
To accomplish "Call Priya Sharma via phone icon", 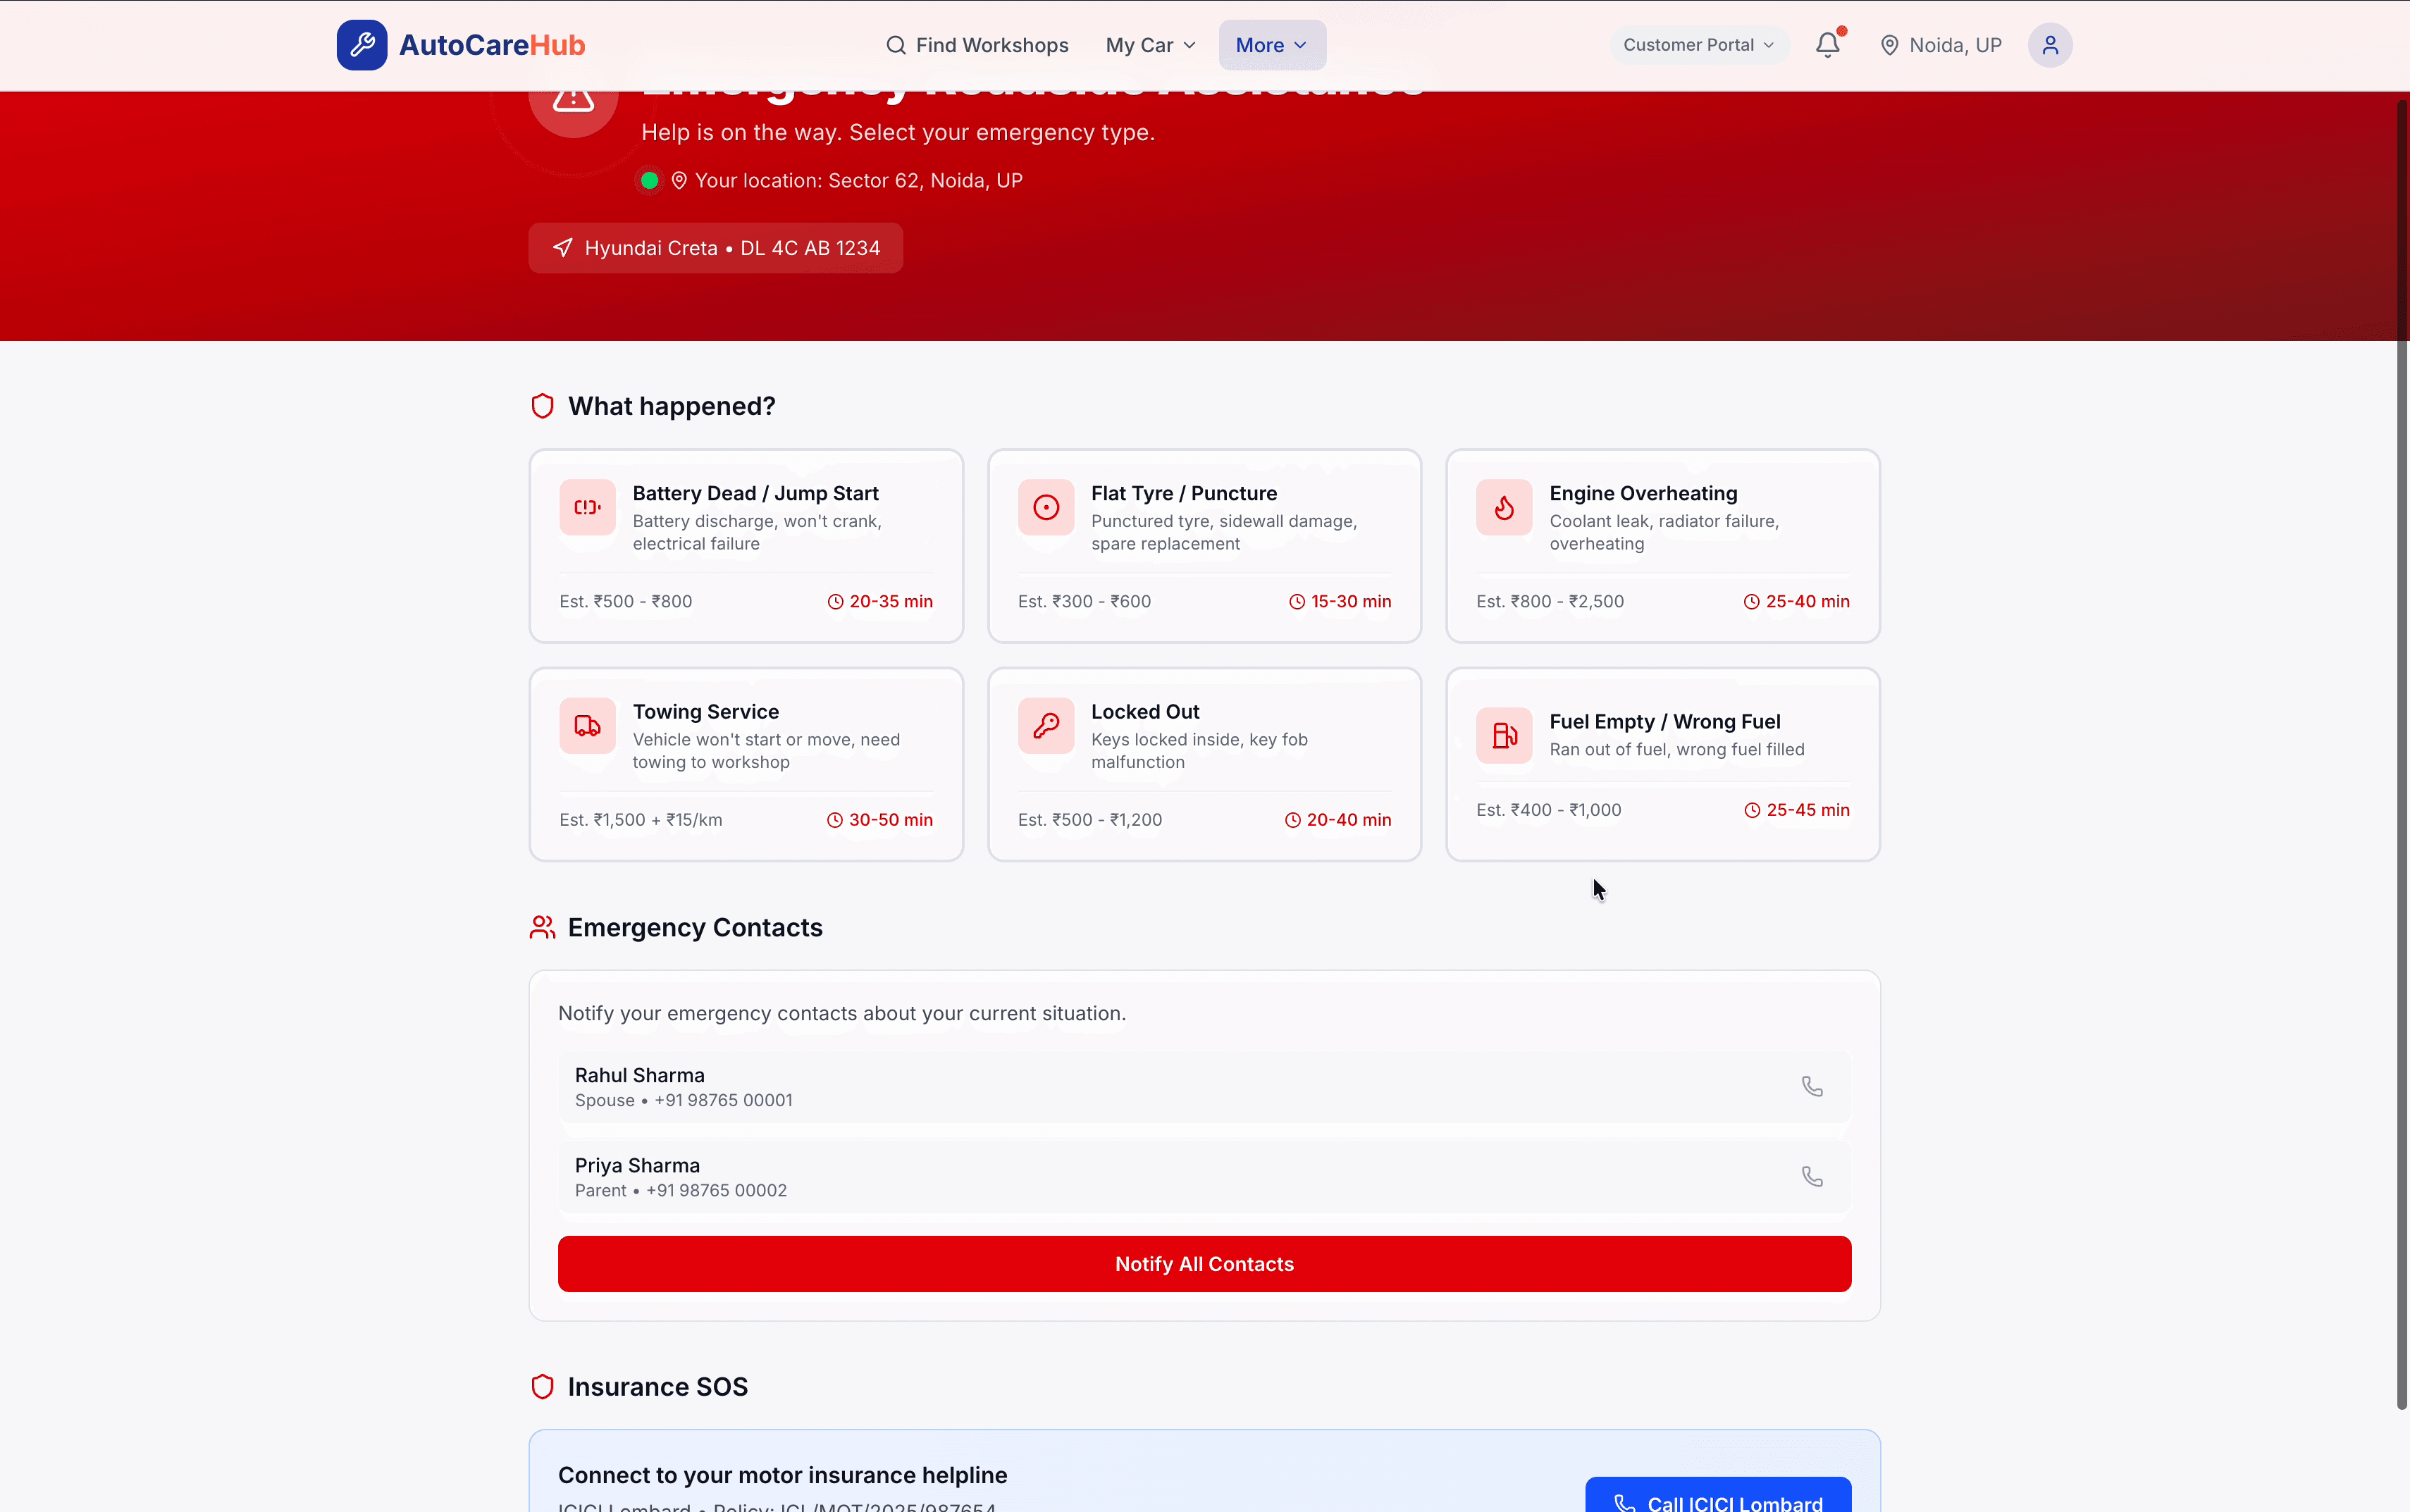I will pos(1812,1176).
